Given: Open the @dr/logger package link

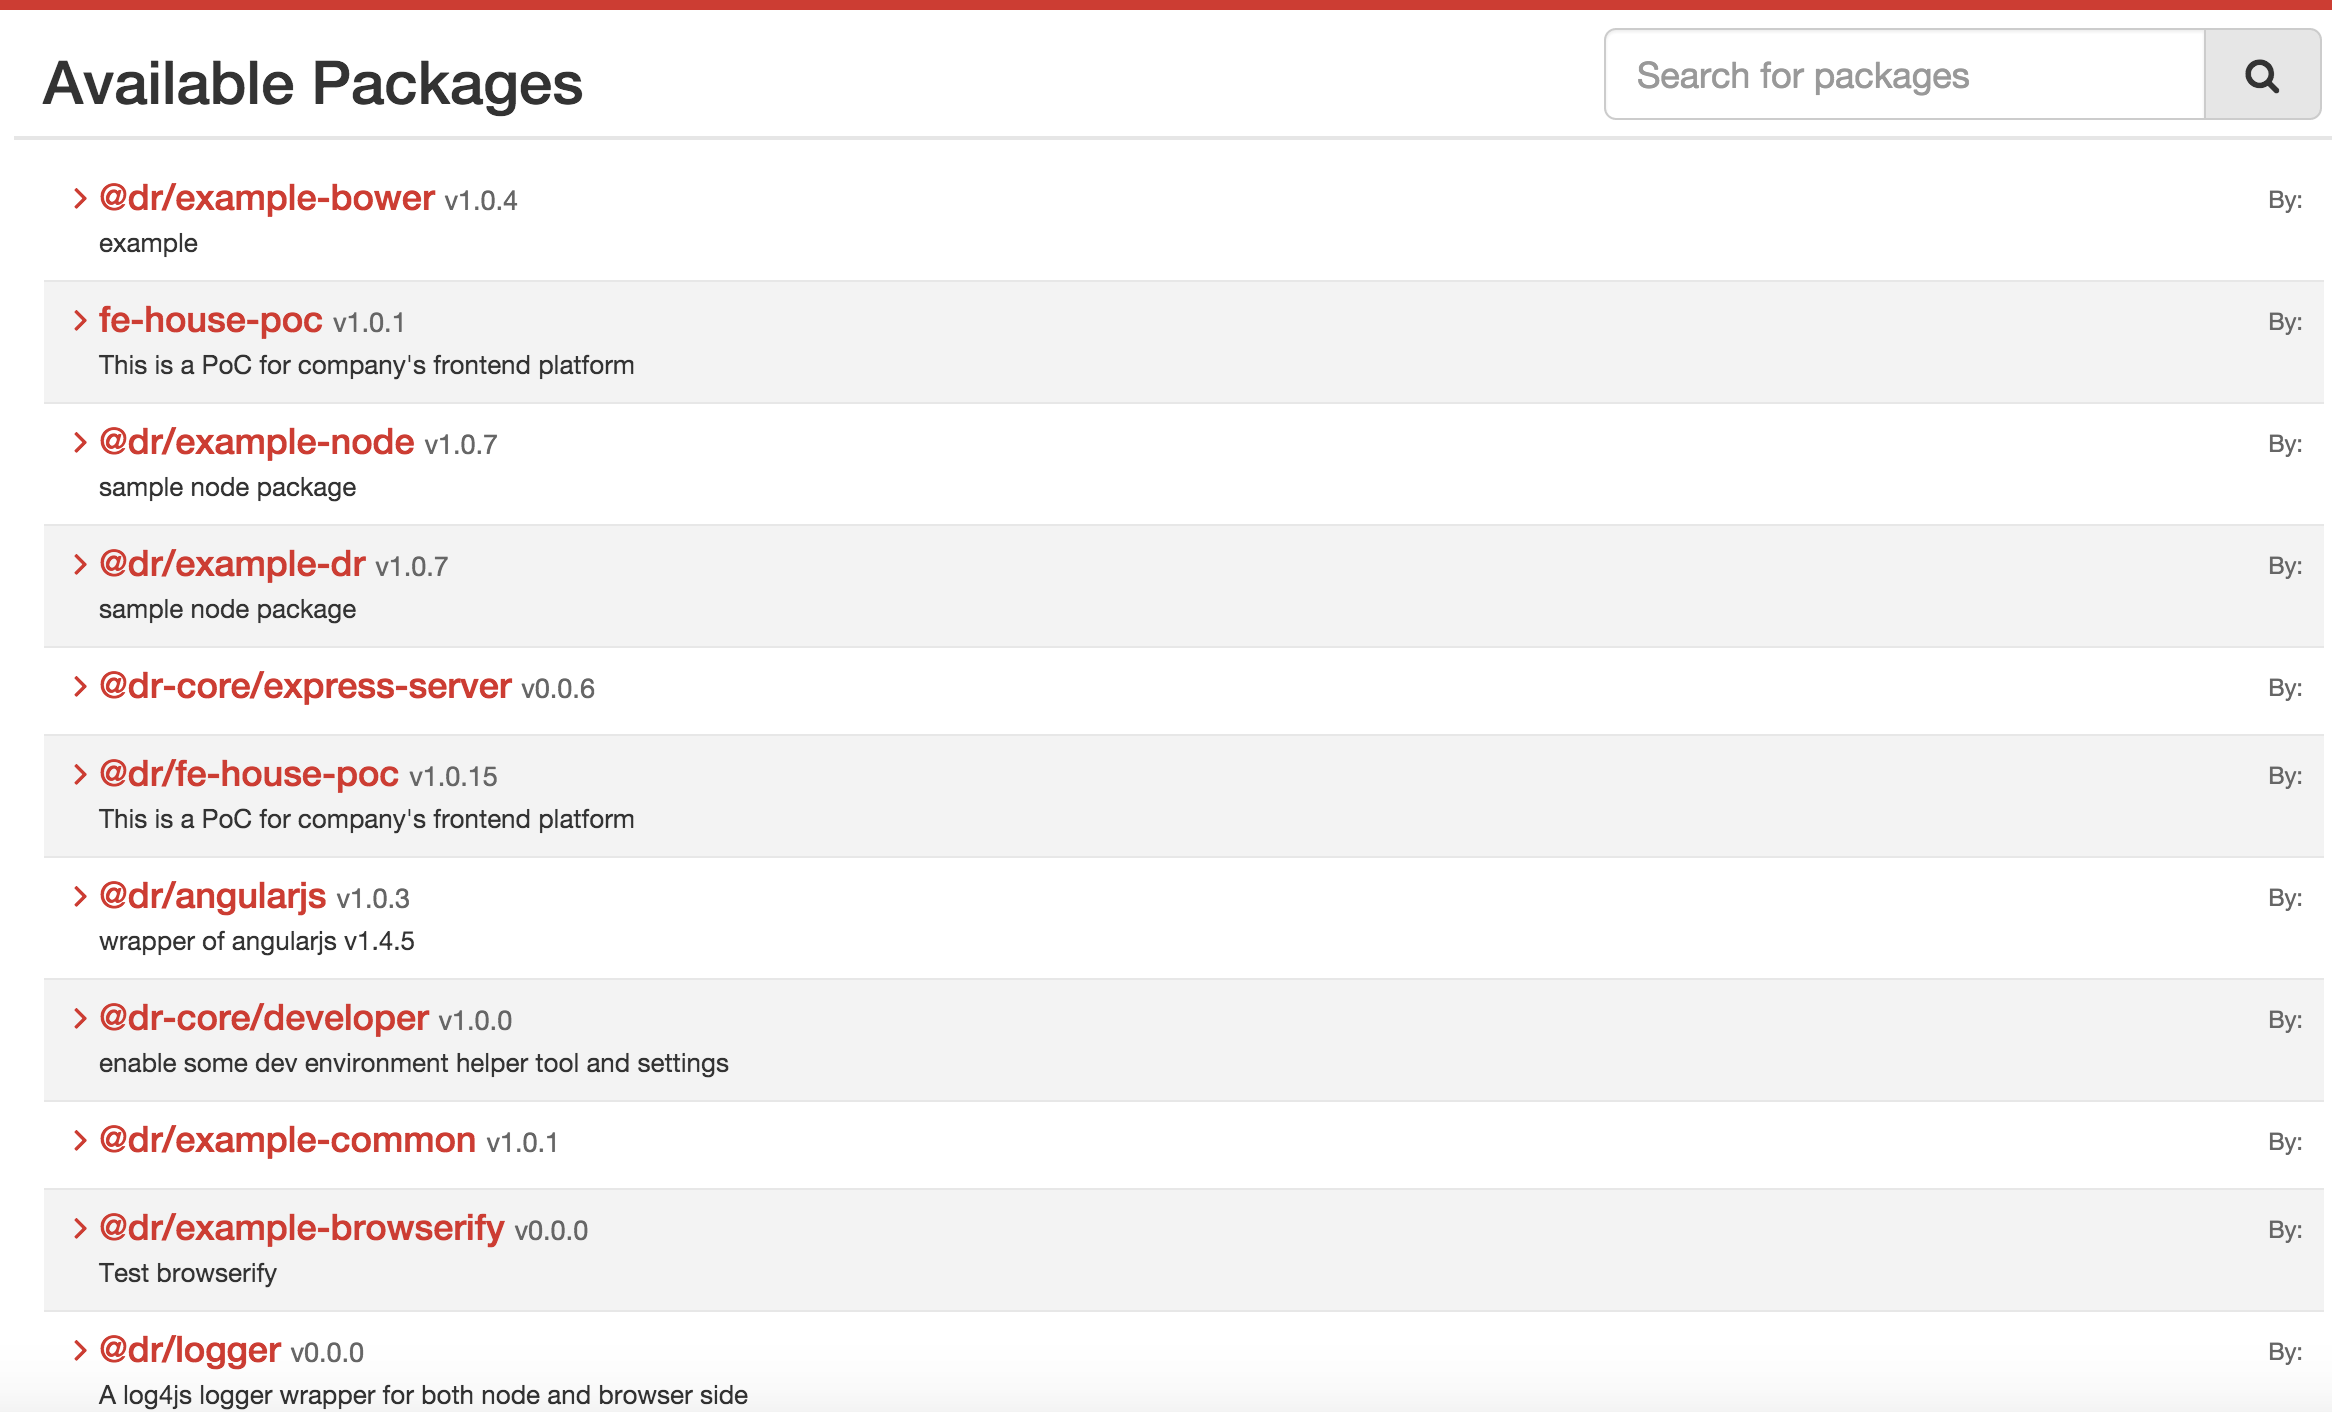Looking at the screenshot, I should [190, 1350].
